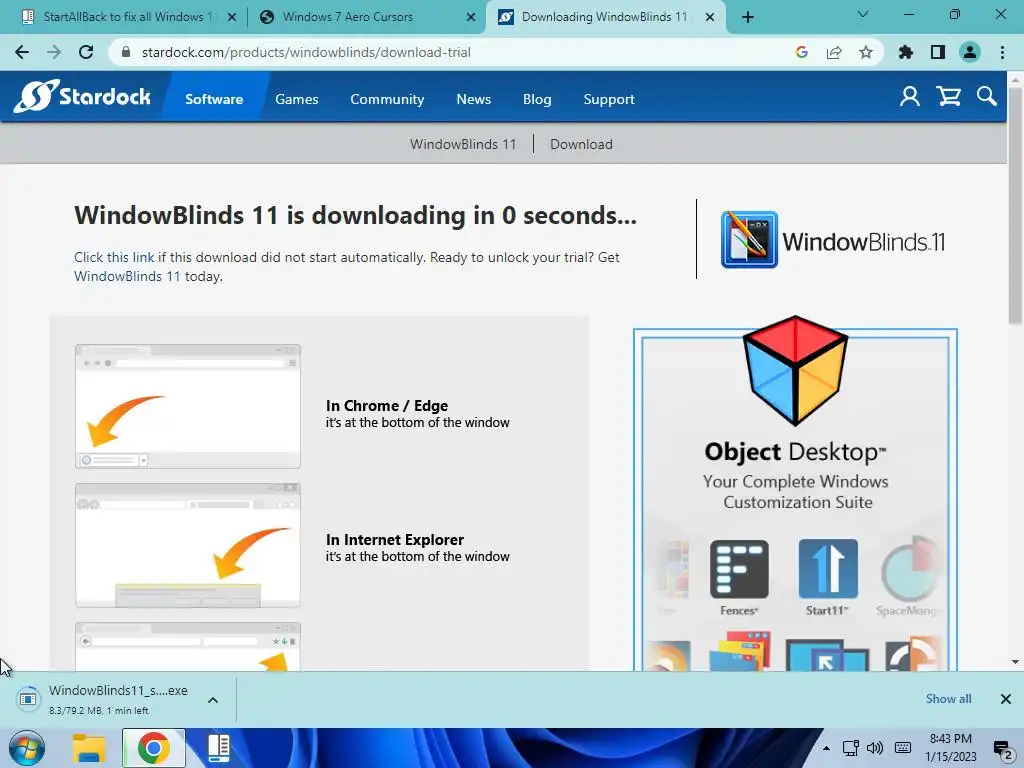
Task: Click the Internet Explorer instruction thumbnail
Action: coord(188,546)
